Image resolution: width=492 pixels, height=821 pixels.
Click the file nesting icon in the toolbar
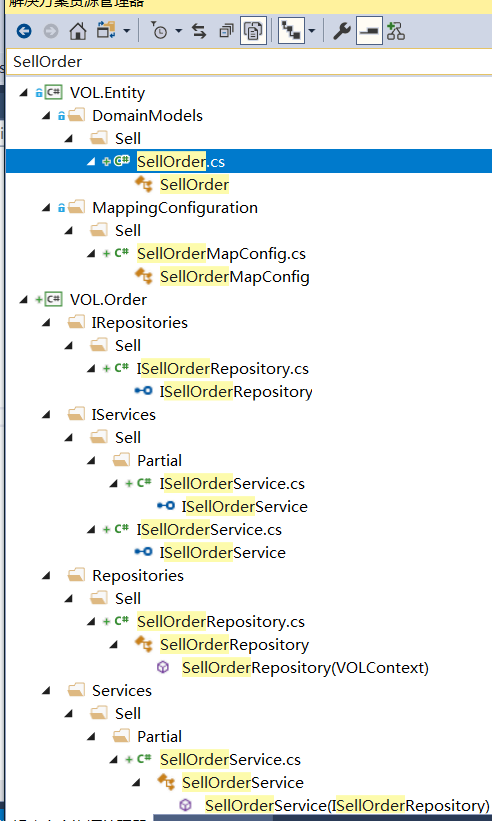[x=292, y=31]
